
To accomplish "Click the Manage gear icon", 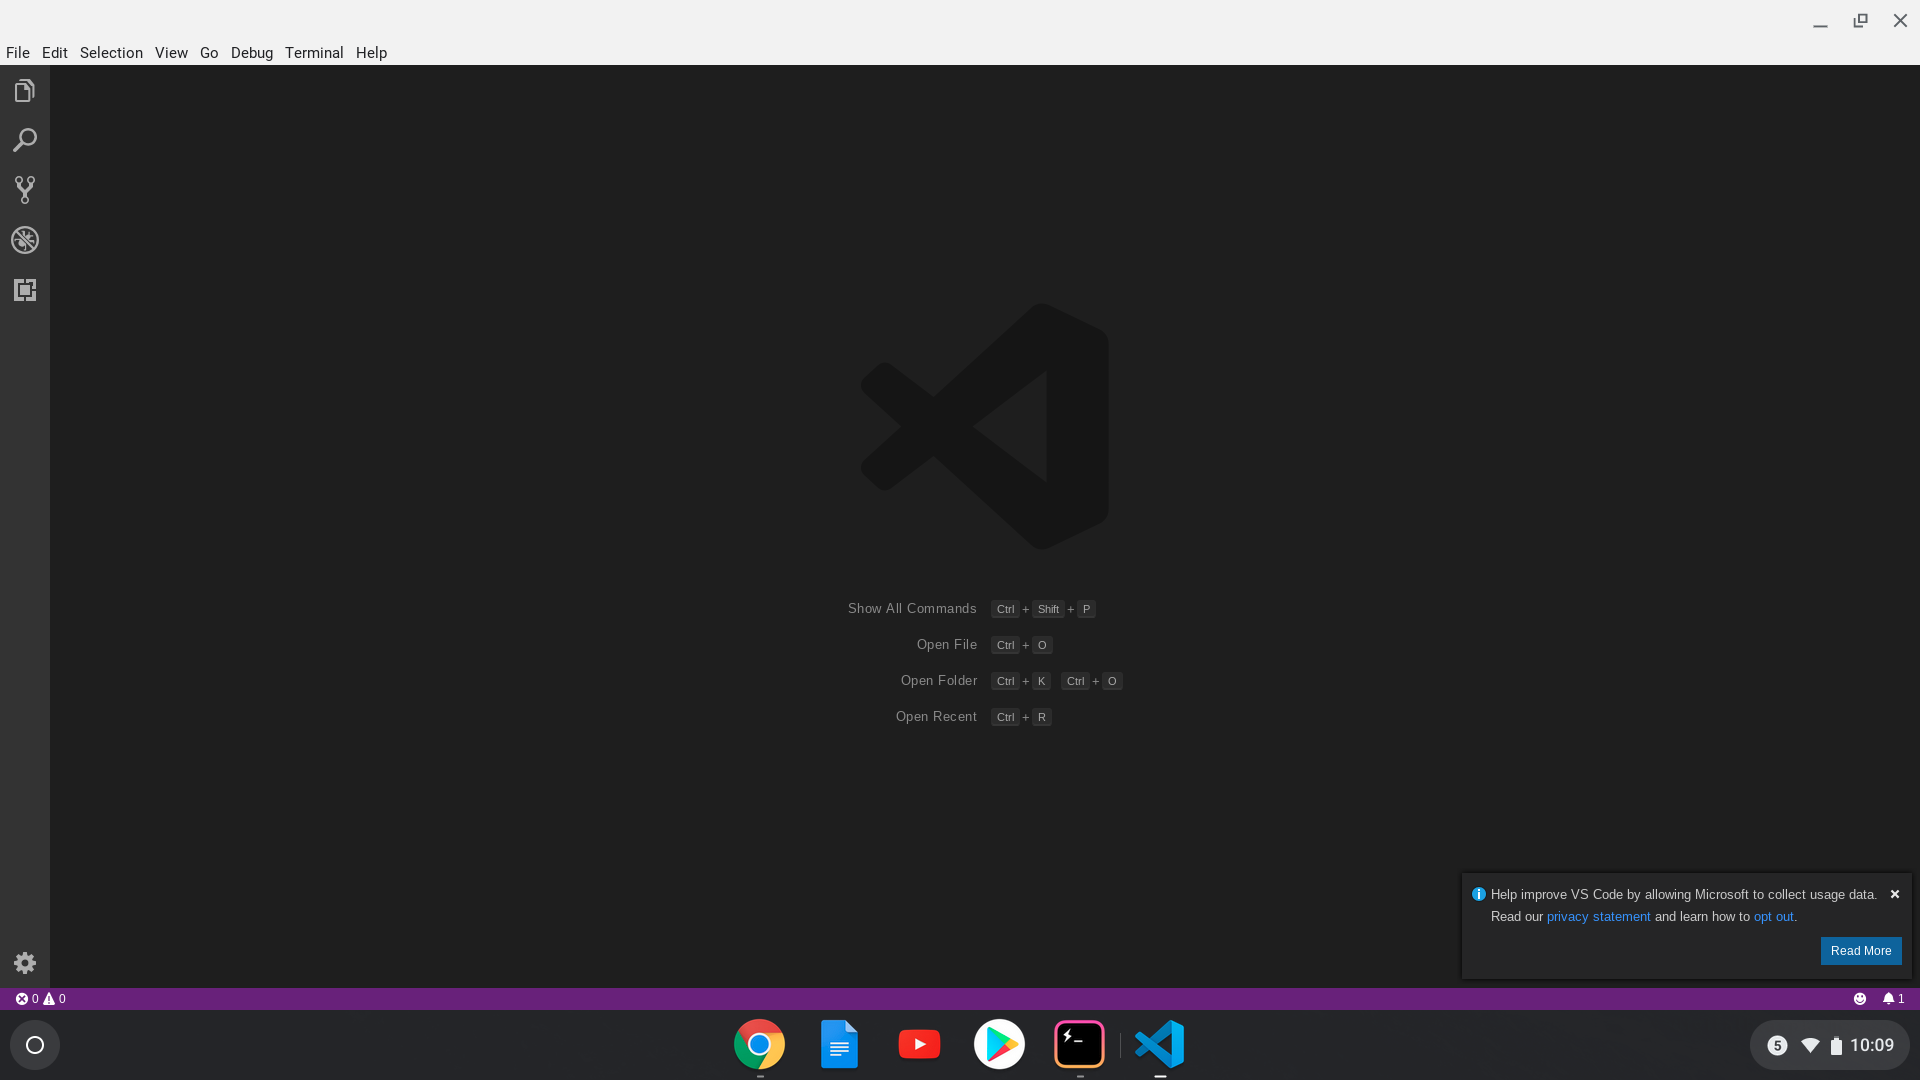I will coord(25,963).
